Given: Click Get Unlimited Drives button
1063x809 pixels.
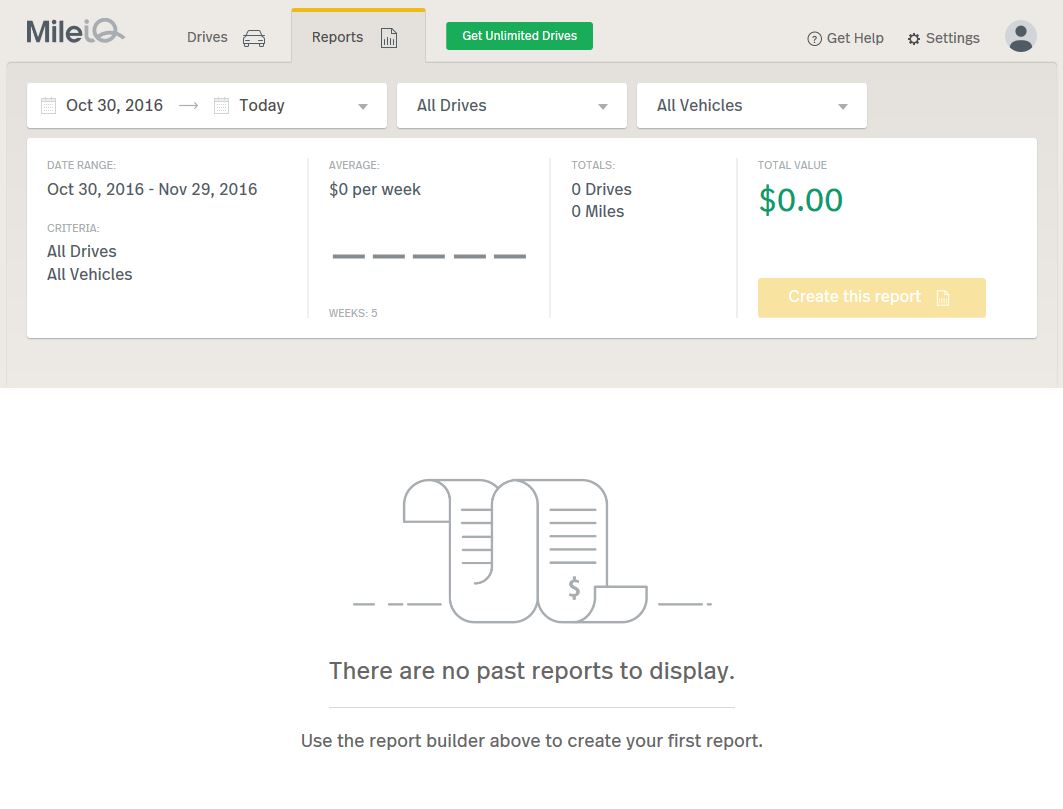Looking at the screenshot, I should coord(519,36).
